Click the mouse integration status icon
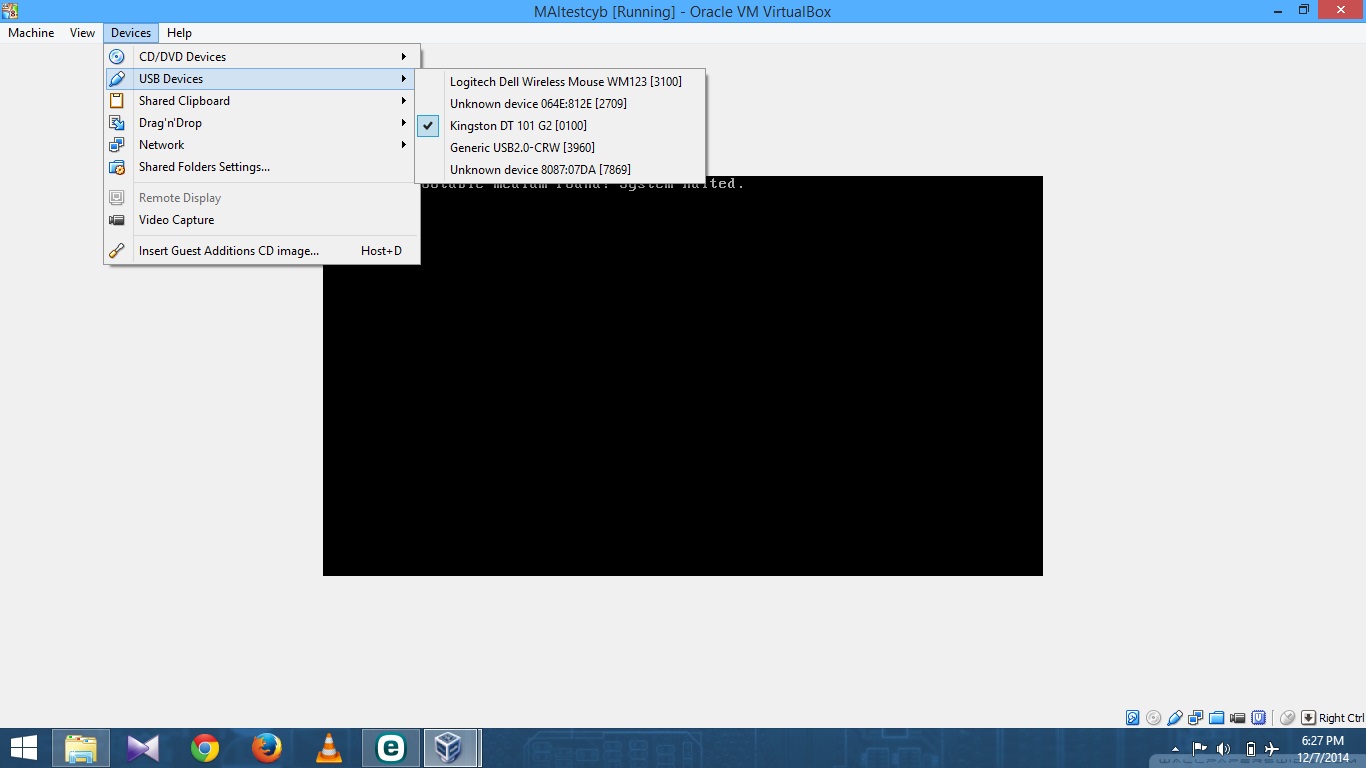1366x768 pixels. tap(1288, 718)
